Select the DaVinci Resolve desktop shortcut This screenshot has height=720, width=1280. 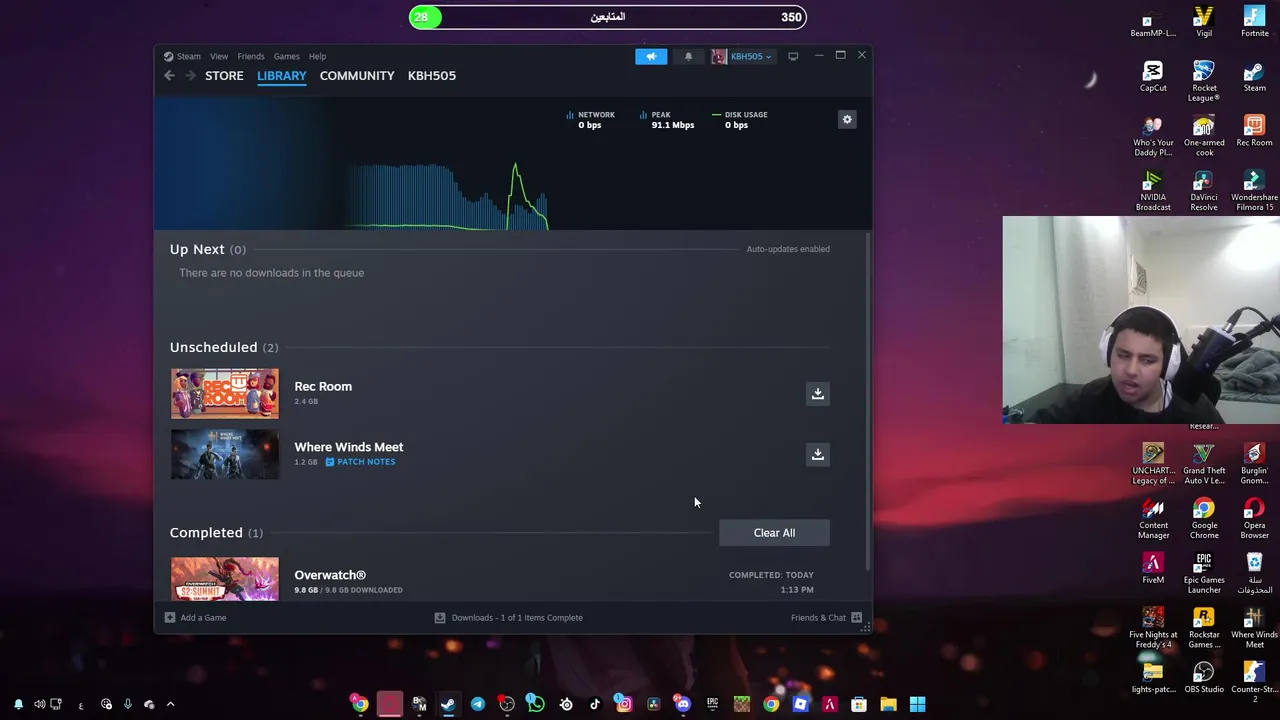click(x=1204, y=191)
